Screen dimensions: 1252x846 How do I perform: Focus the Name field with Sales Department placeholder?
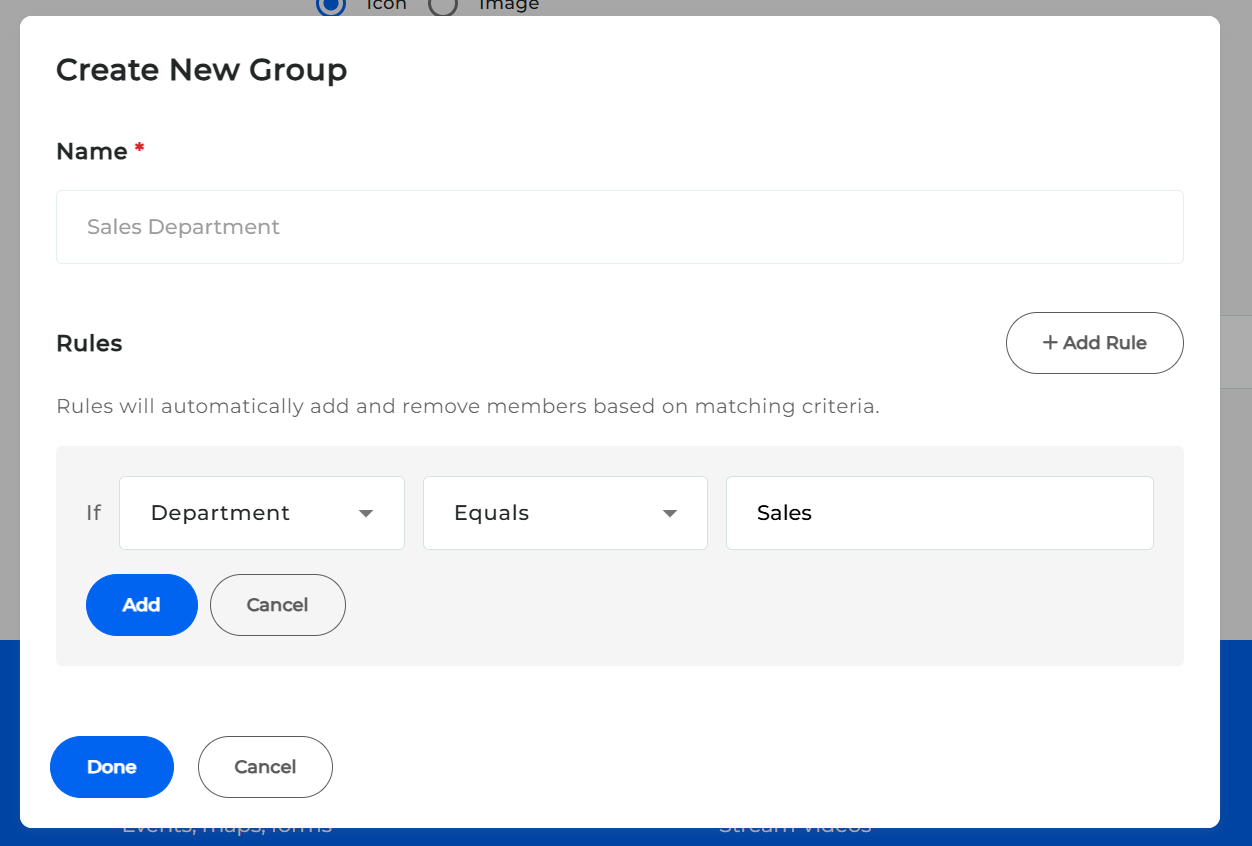click(620, 227)
